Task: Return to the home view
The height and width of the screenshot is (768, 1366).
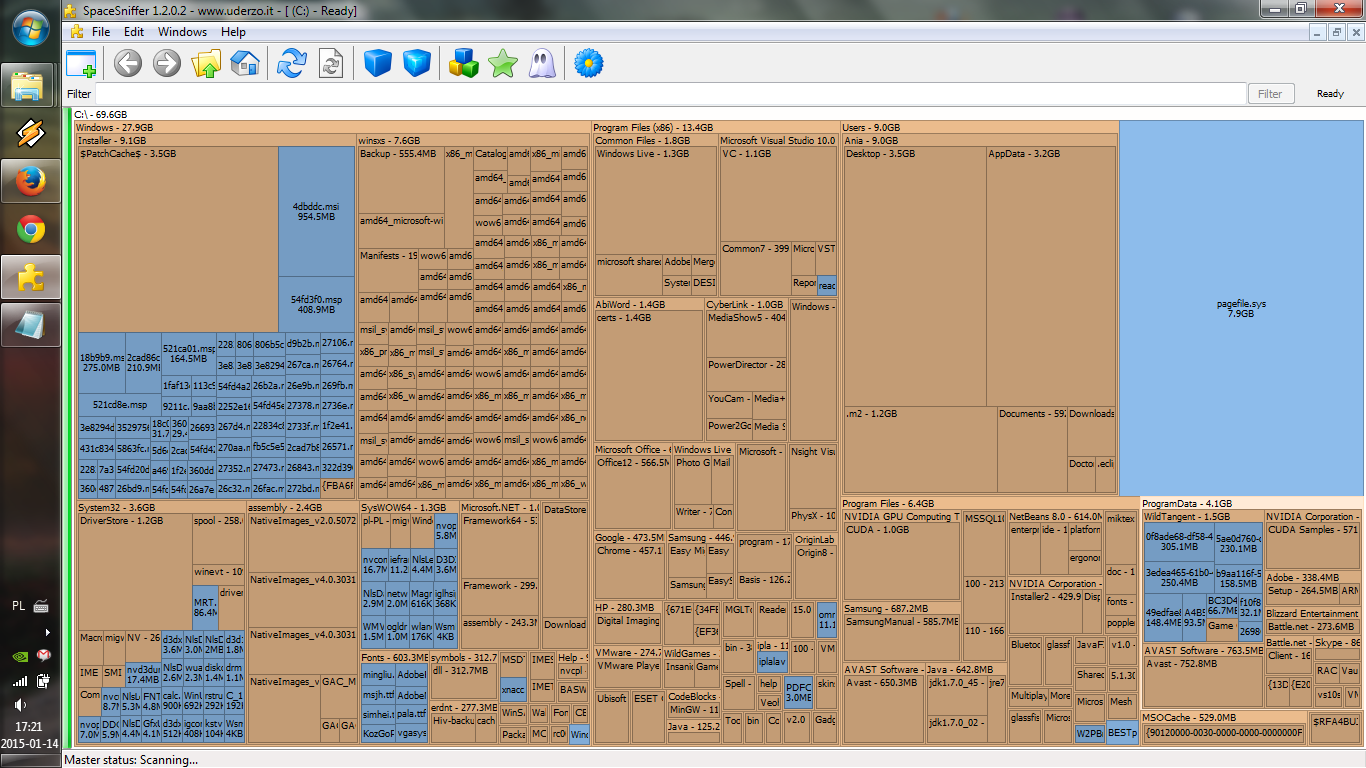Action: [x=245, y=64]
